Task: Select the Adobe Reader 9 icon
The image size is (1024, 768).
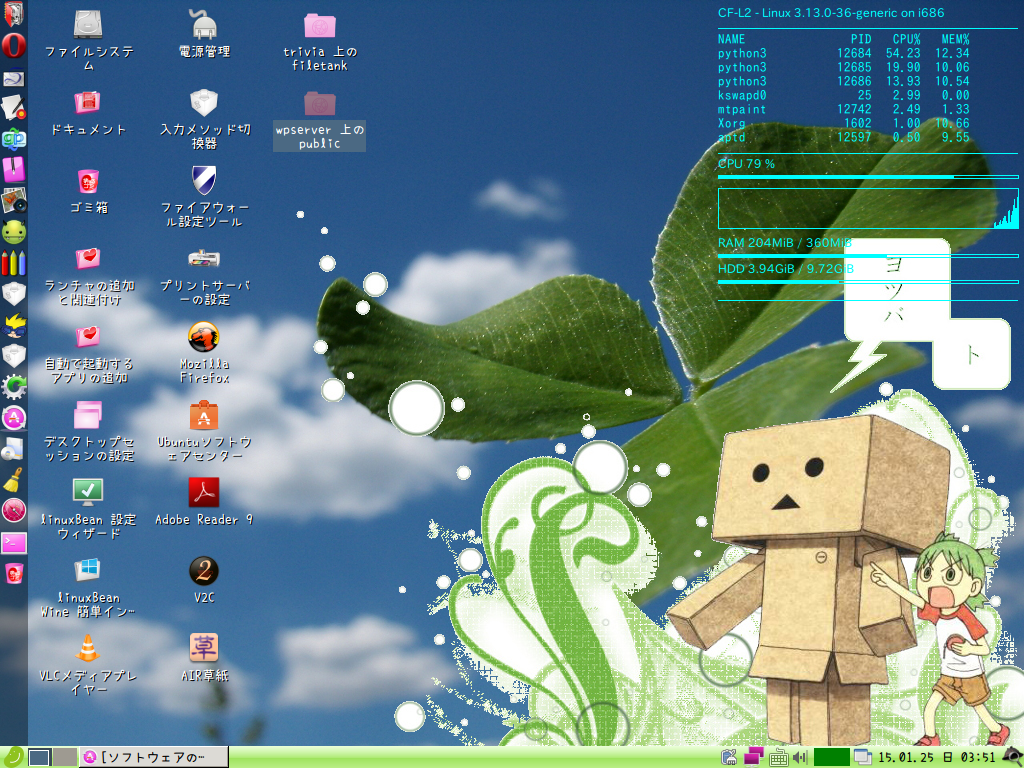Action: click(x=204, y=502)
